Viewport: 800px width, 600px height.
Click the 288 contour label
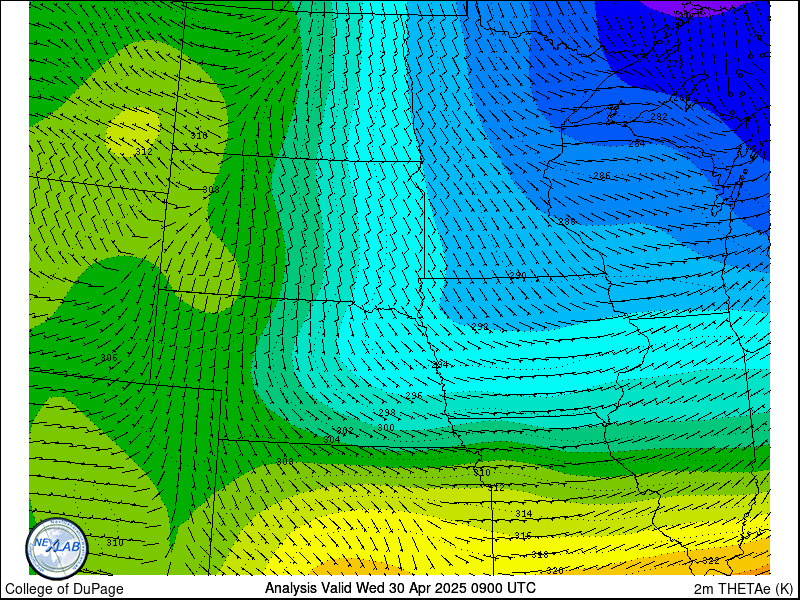(x=567, y=221)
